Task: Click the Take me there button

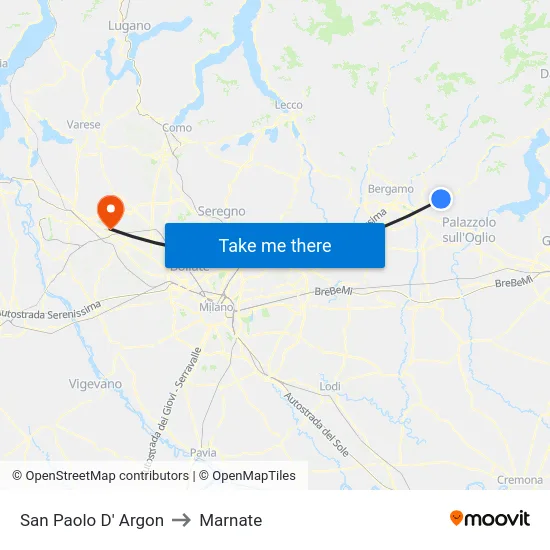Action: coord(275,246)
